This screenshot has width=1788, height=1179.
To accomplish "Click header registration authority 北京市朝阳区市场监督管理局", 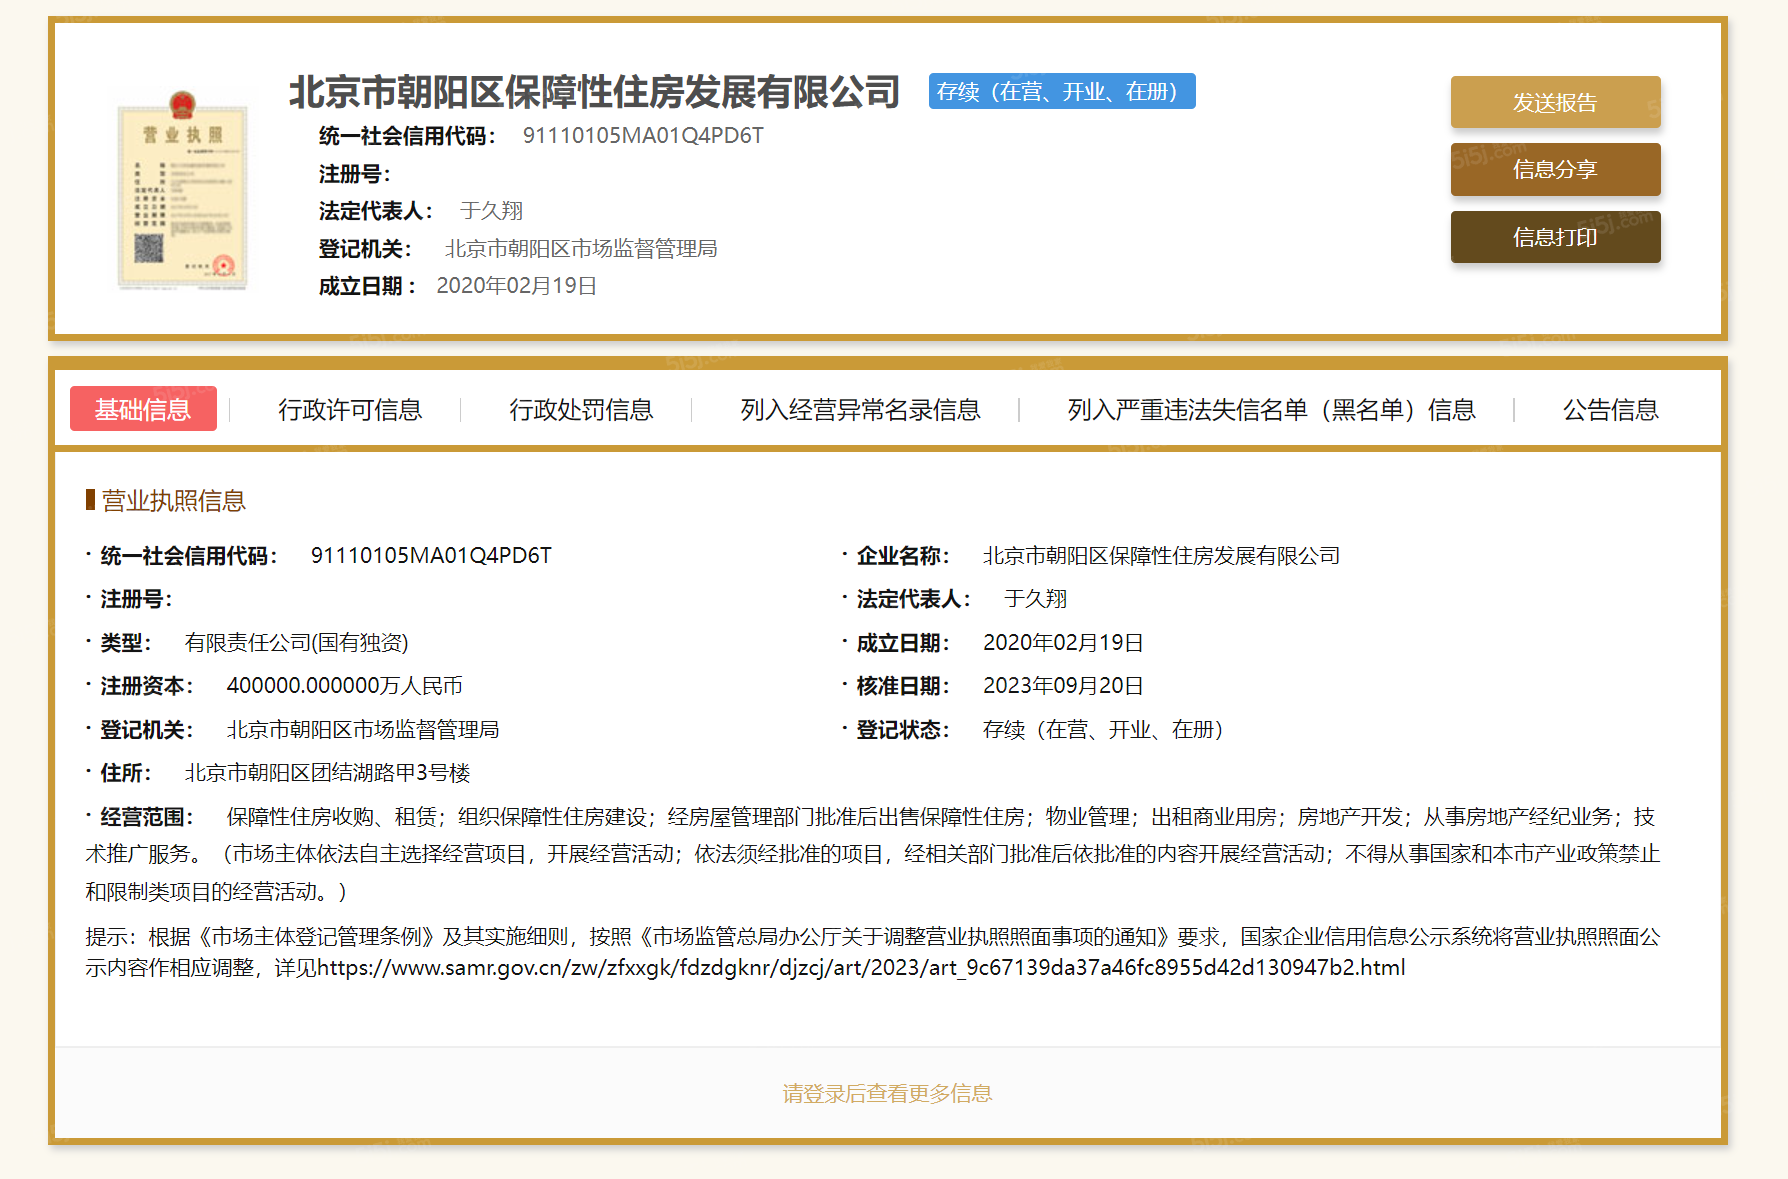I will click(x=581, y=249).
